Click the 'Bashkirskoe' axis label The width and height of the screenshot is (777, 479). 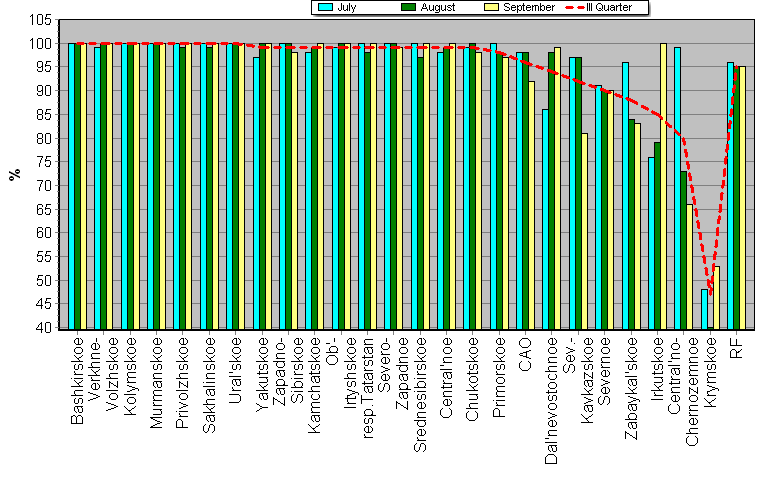(x=77, y=381)
